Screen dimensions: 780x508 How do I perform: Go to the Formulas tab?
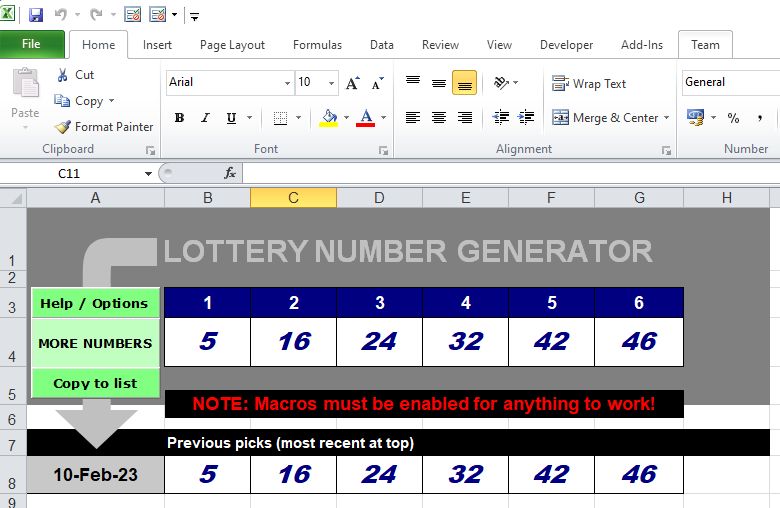click(x=317, y=45)
